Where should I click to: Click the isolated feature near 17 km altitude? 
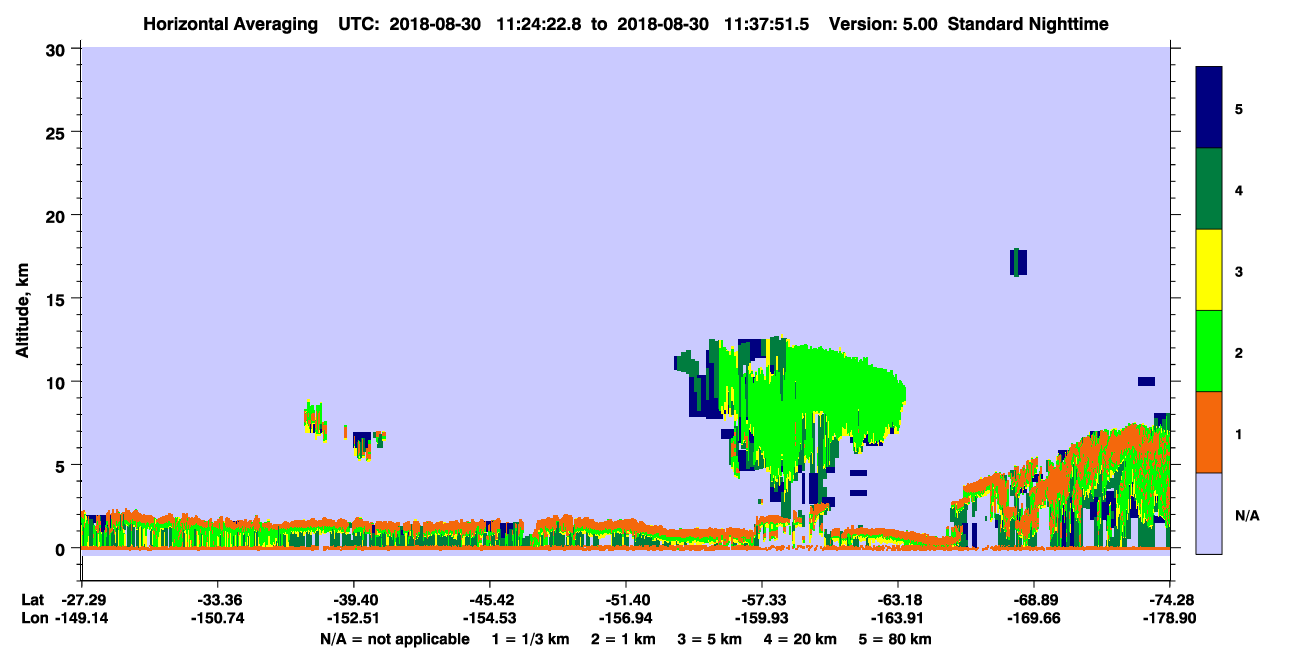(1019, 262)
